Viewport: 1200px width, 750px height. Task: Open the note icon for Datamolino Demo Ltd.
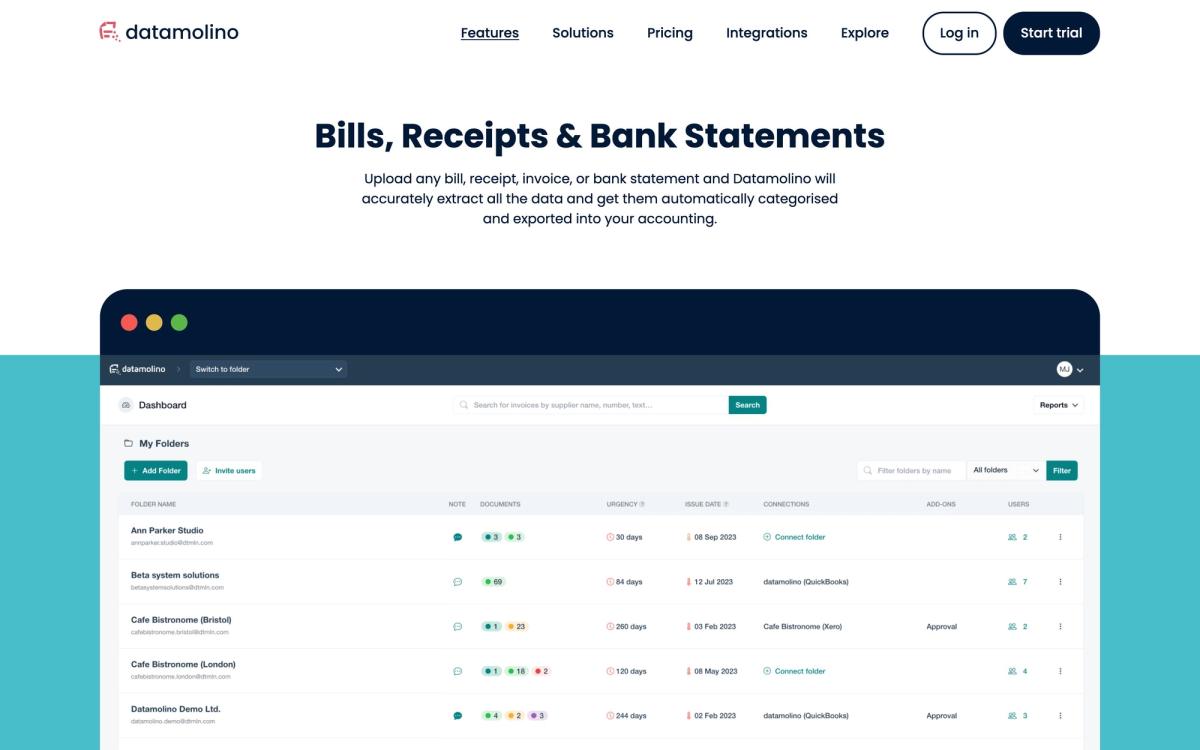coord(458,716)
